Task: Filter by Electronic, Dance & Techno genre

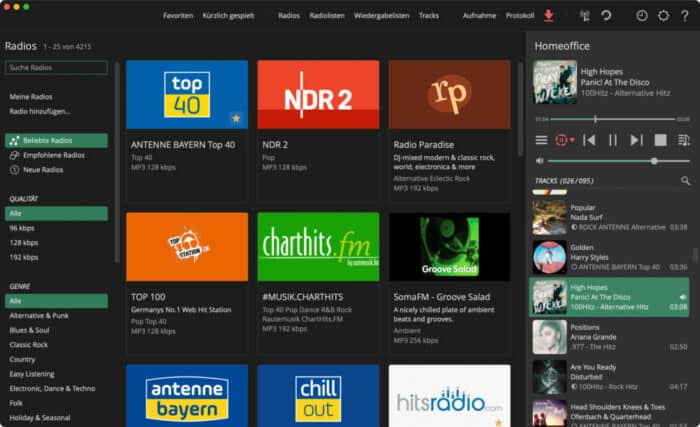Action: pos(52,389)
